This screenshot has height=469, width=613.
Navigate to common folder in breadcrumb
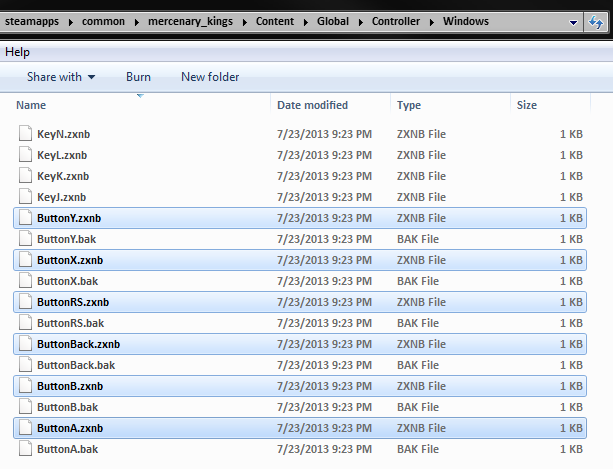coord(103,21)
